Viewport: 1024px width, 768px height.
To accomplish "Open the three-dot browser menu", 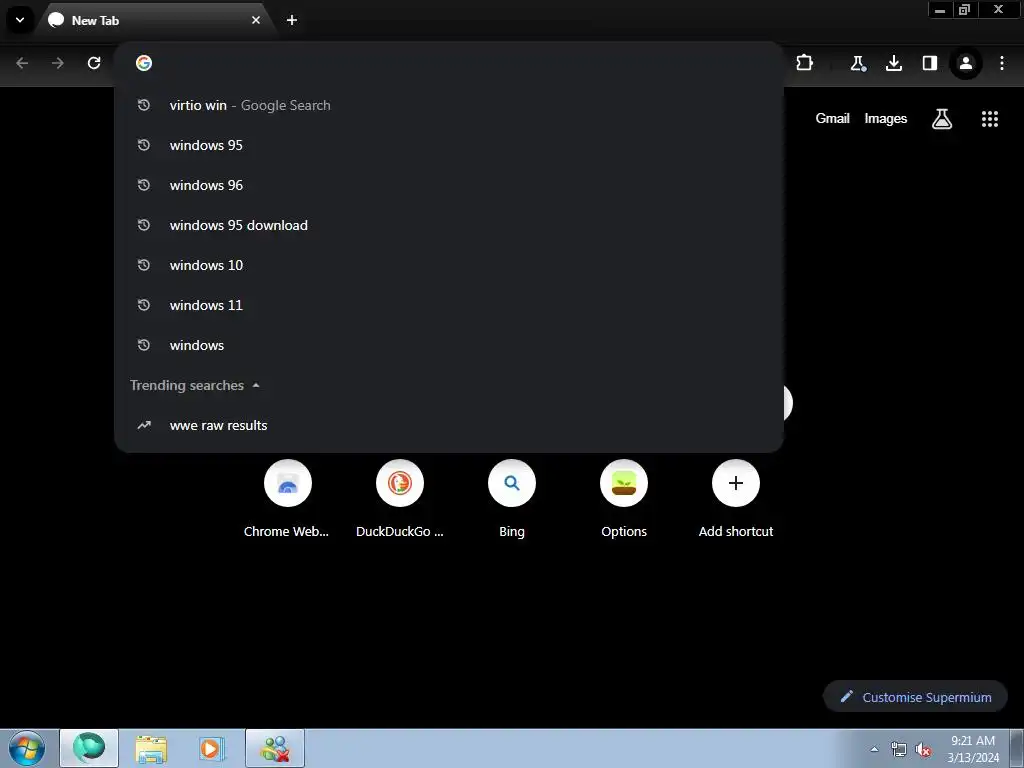I will coord(1002,63).
